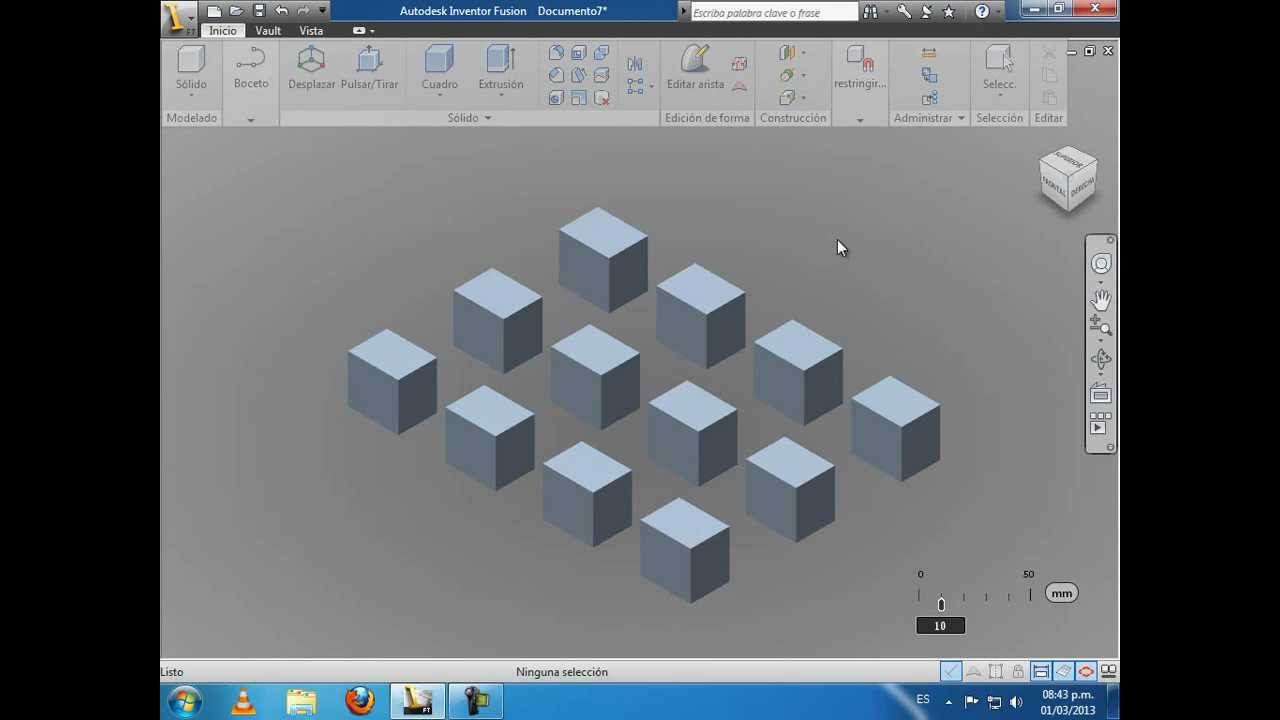Toggle the bracket-frame status bar button
The image size is (1280, 720).
point(996,672)
